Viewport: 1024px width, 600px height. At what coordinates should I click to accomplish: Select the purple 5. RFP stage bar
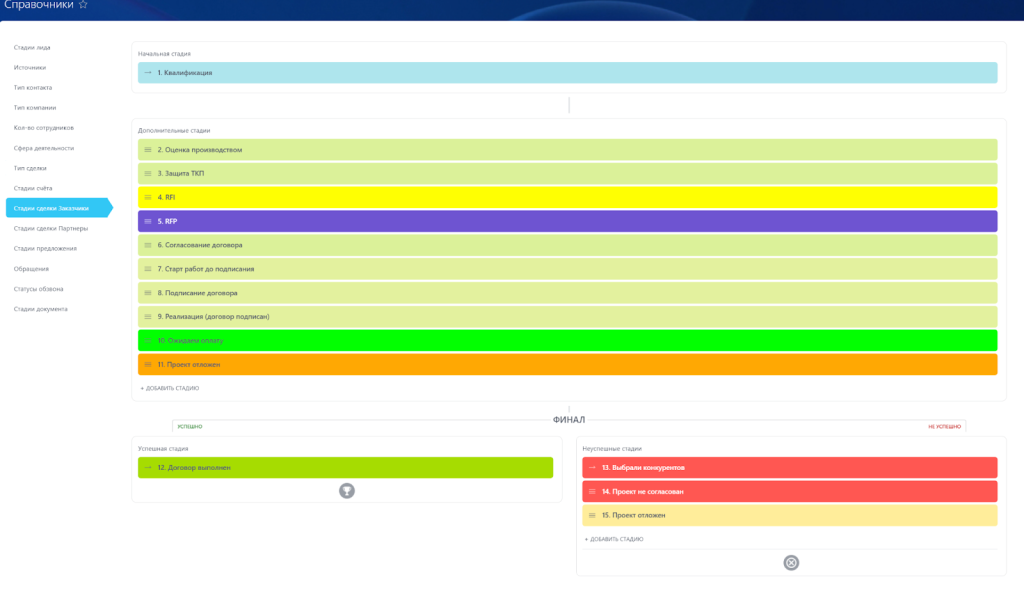[567, 221]
